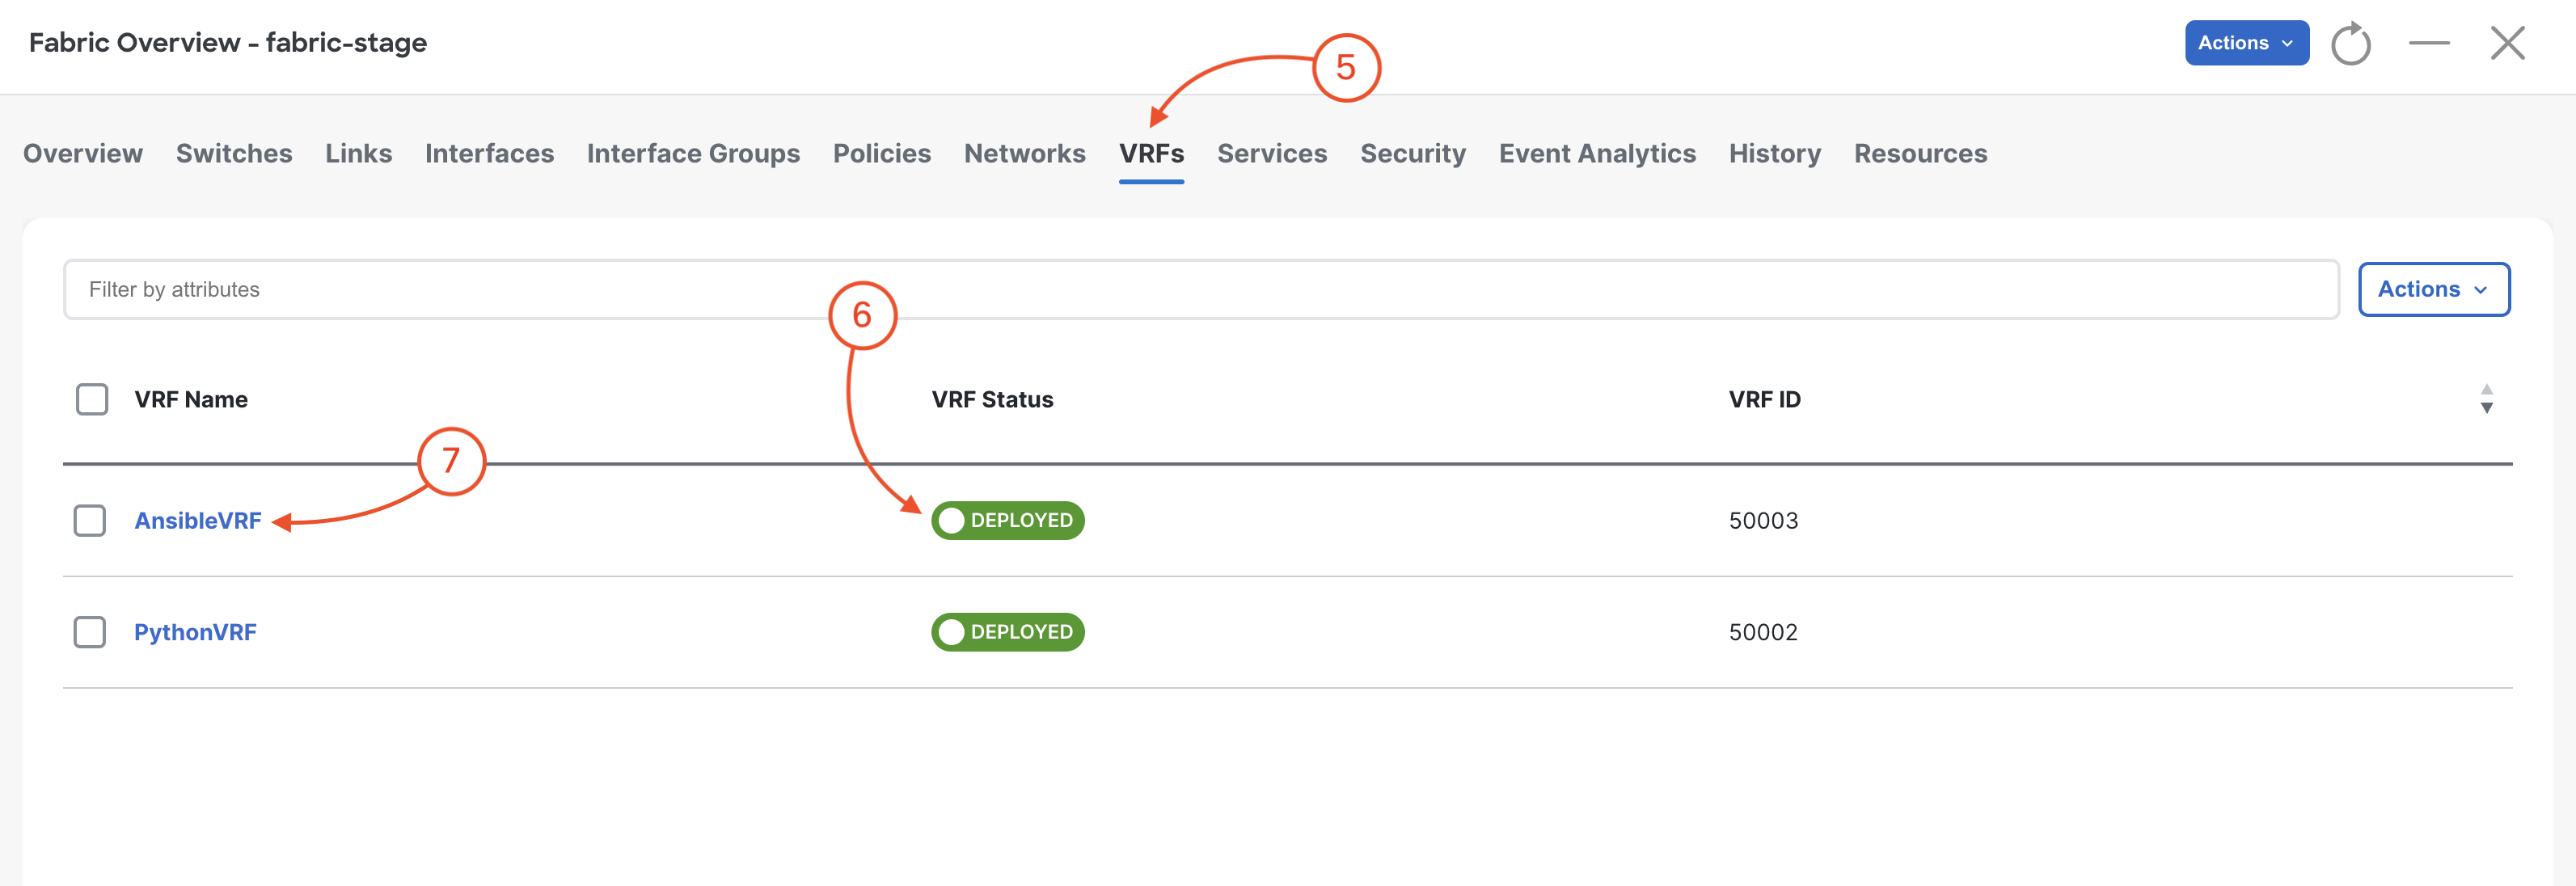Open the PythonVRF link
The width and height of the screenshot is (2576, 886).
point(195,632)
